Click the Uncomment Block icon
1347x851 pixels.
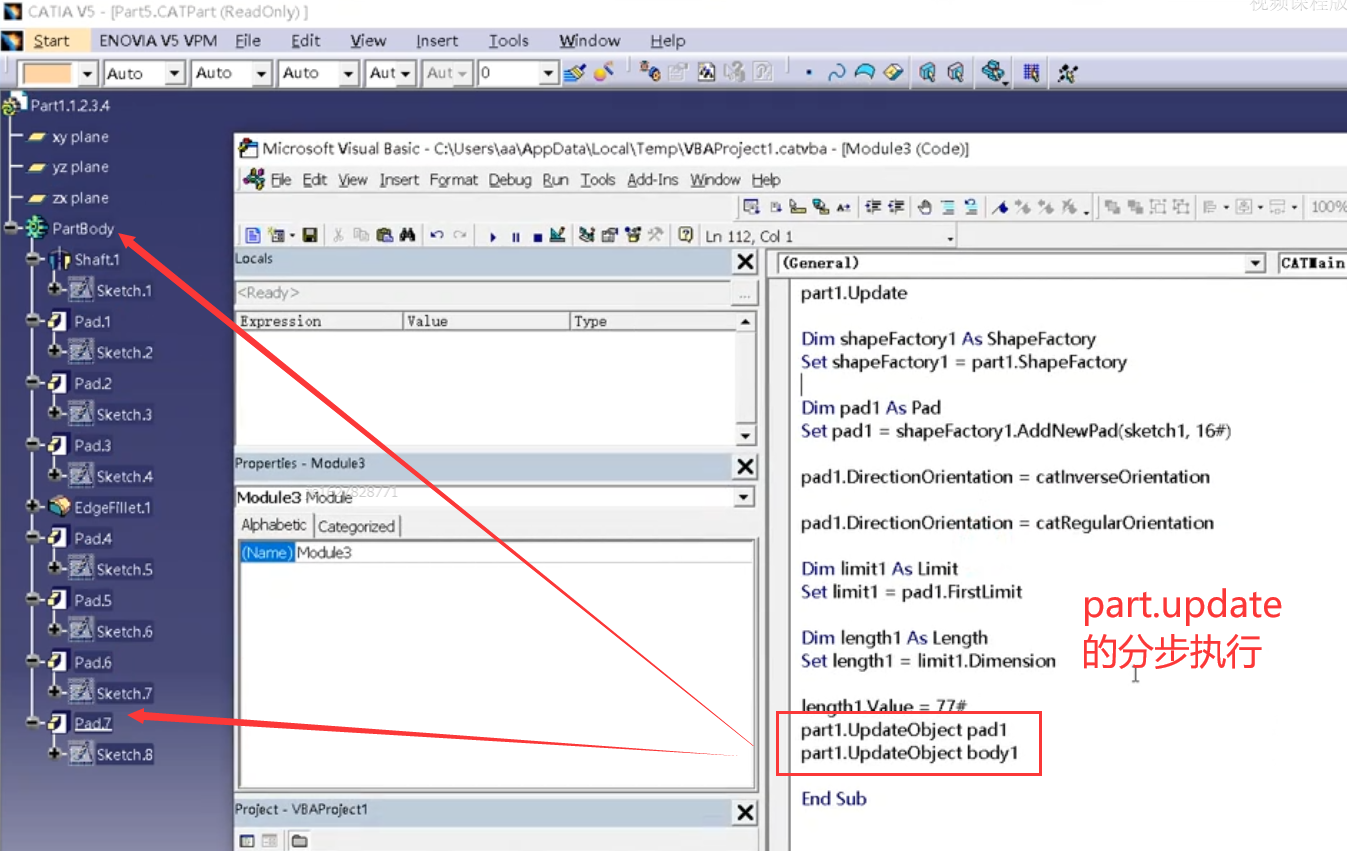coord(971,207)
